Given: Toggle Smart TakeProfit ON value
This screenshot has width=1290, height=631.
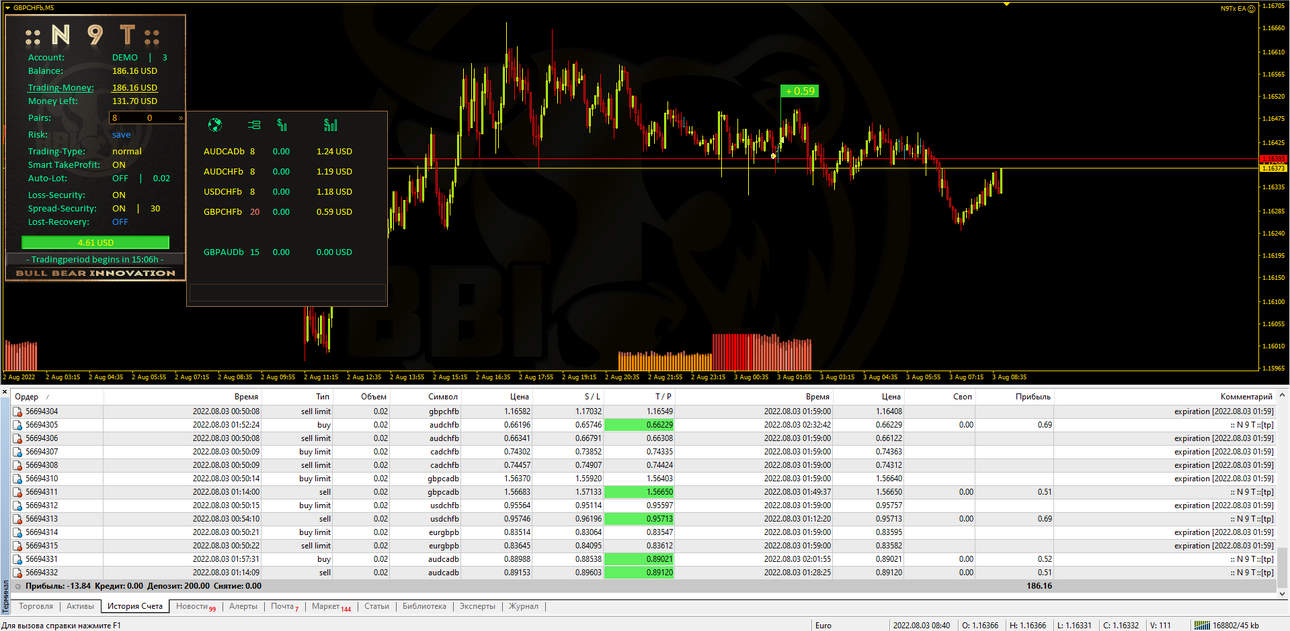Looking at the screenshot, I should click(119, 165).
